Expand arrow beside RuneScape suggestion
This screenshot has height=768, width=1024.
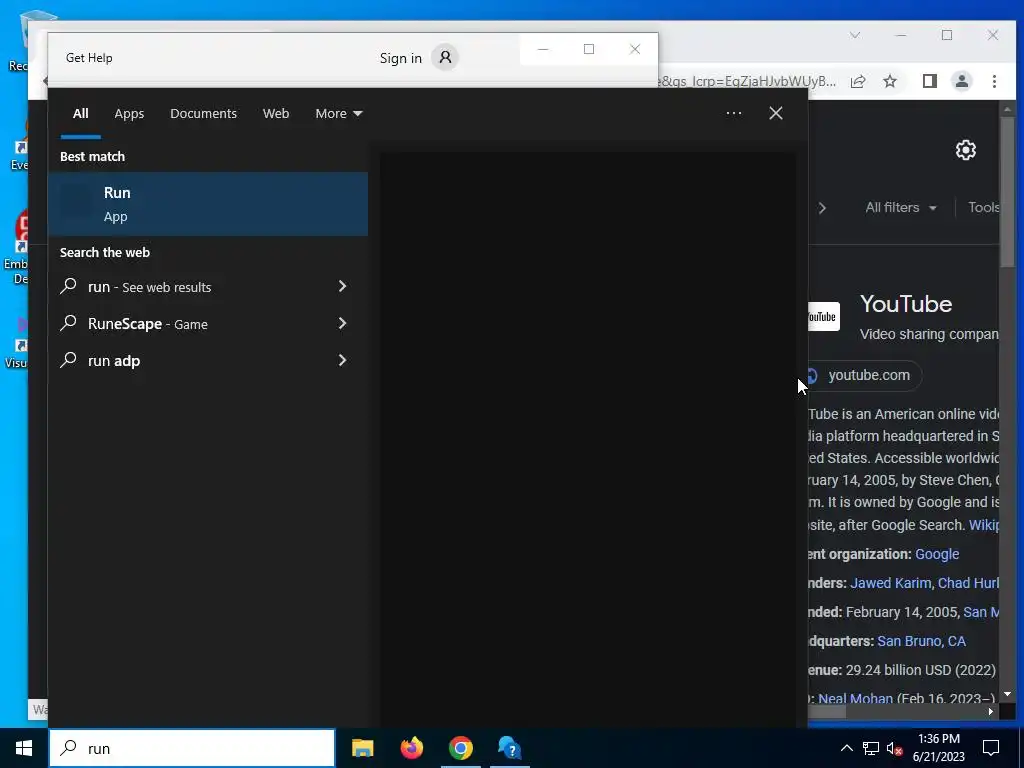pyautogui.click(x=342, y=323)
